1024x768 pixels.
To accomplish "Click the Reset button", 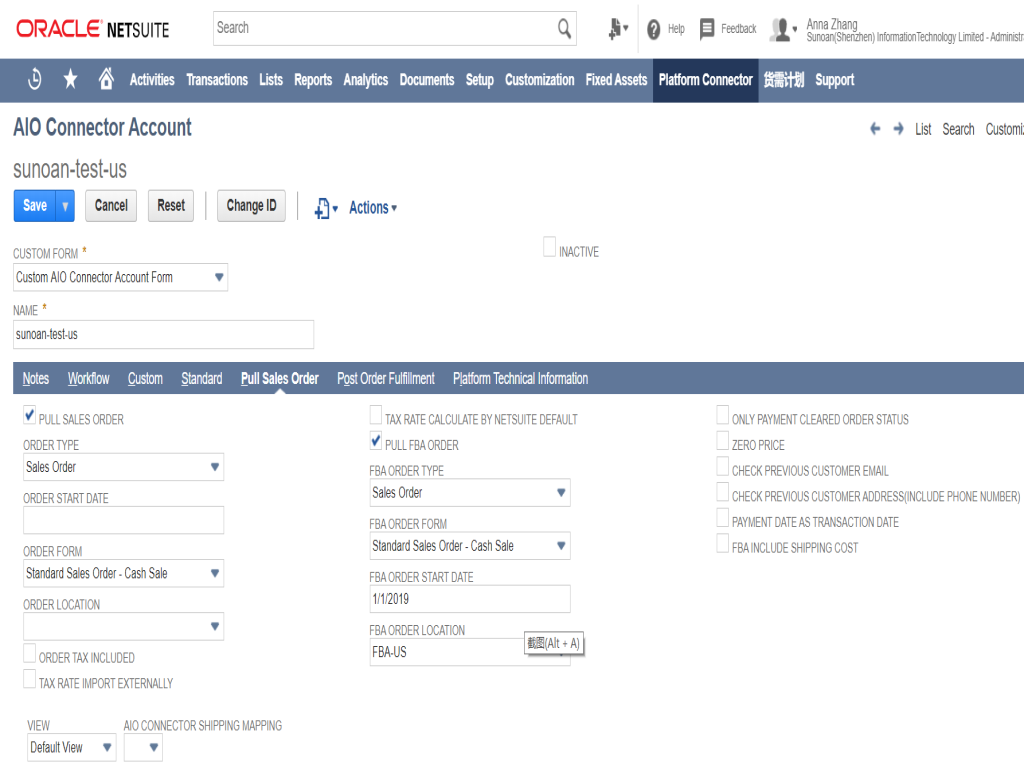I will point(171,206).
